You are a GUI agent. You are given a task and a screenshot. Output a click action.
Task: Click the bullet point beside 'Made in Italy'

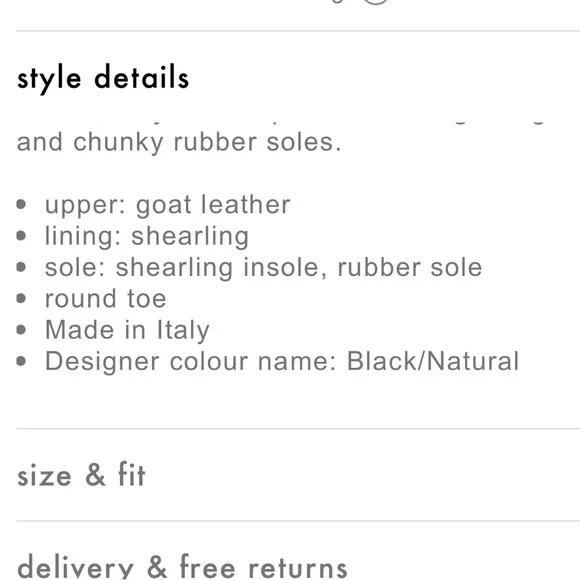tap(21, 330)
